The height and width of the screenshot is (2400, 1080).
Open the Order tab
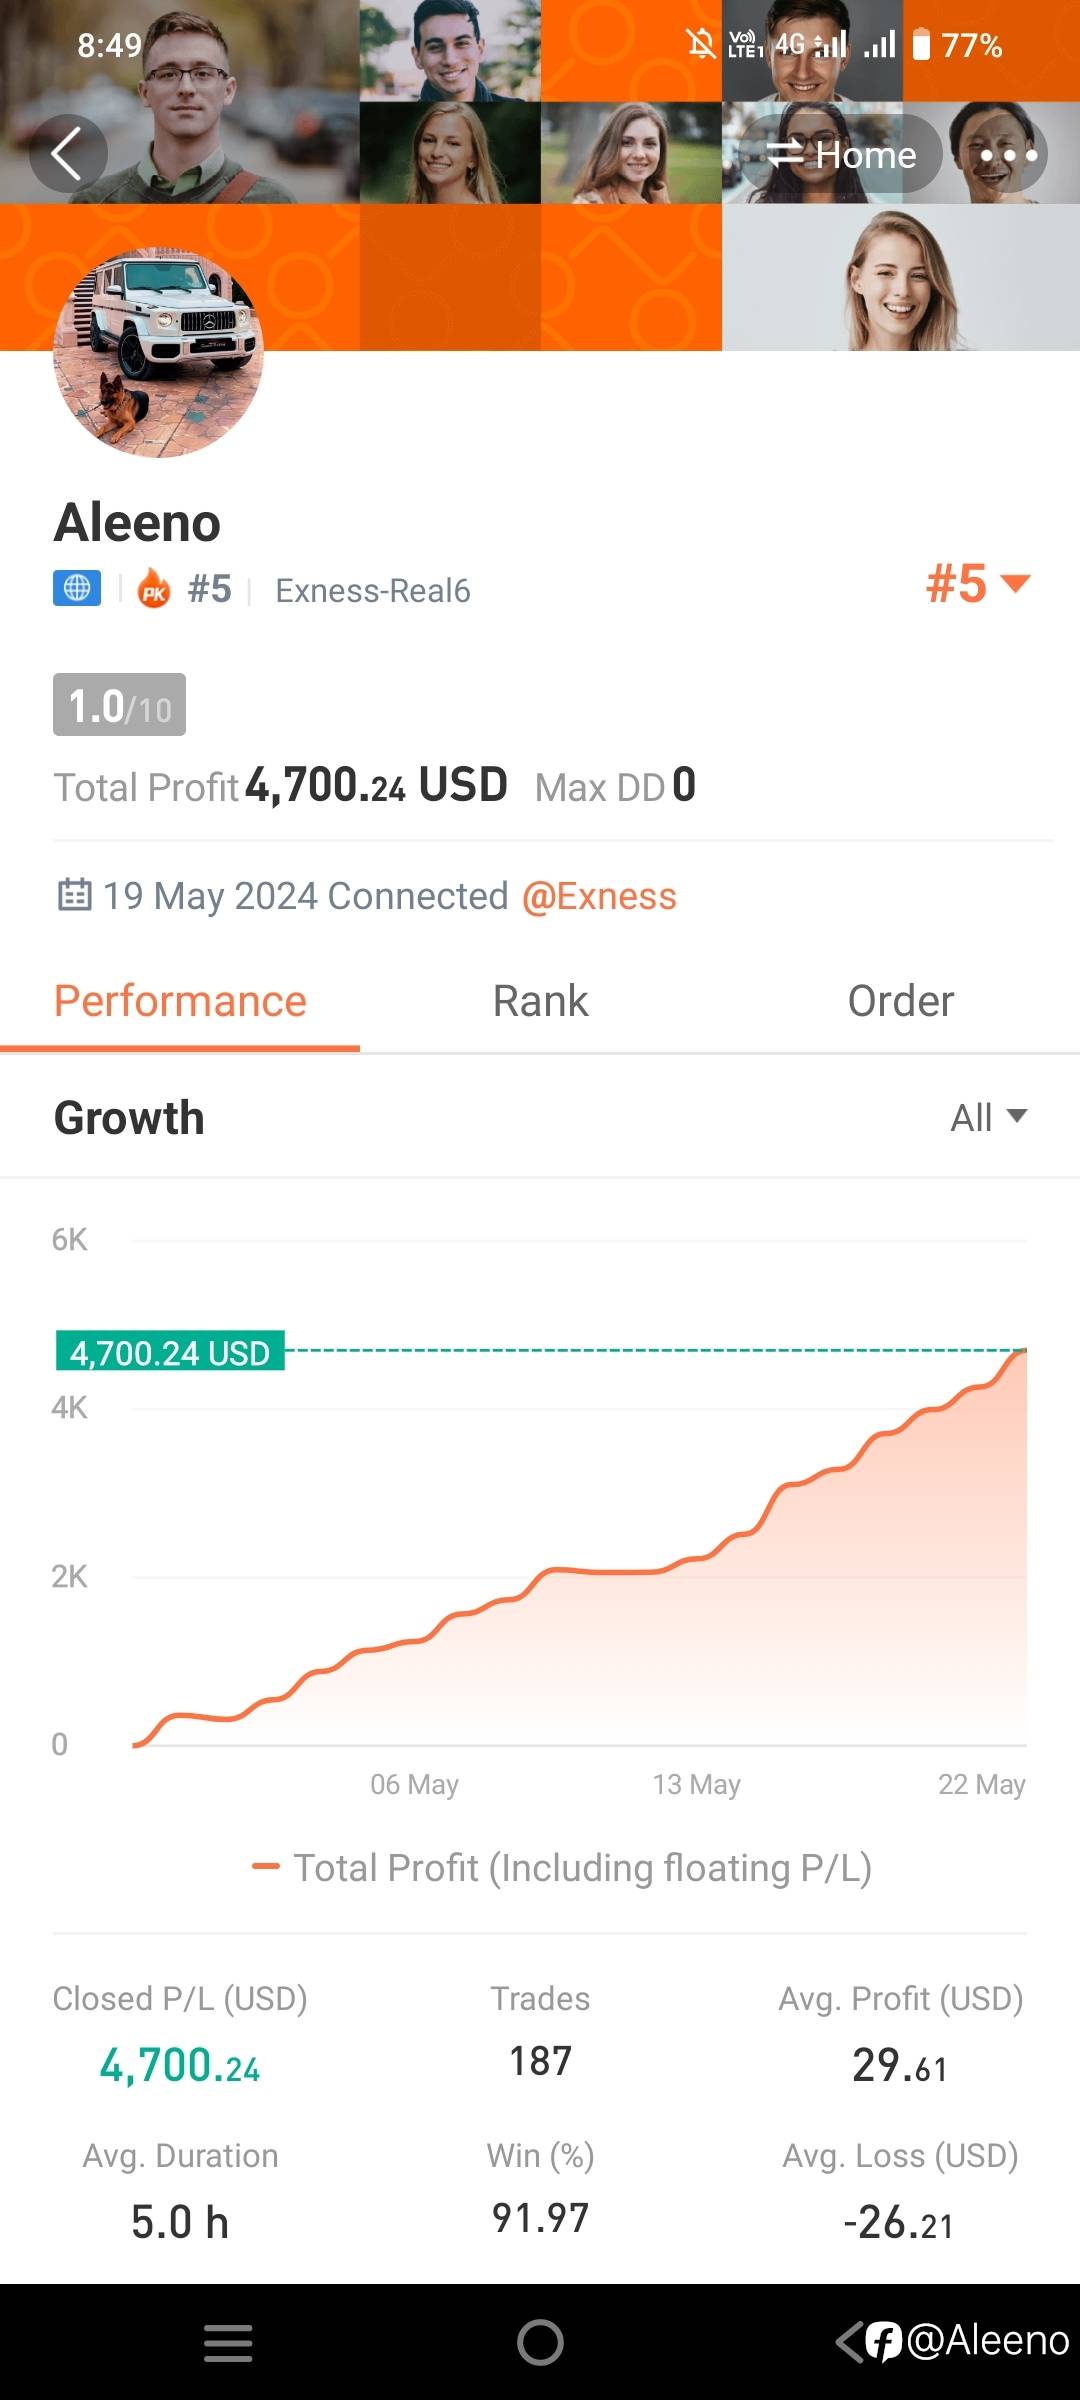(x=900, y=1001)
